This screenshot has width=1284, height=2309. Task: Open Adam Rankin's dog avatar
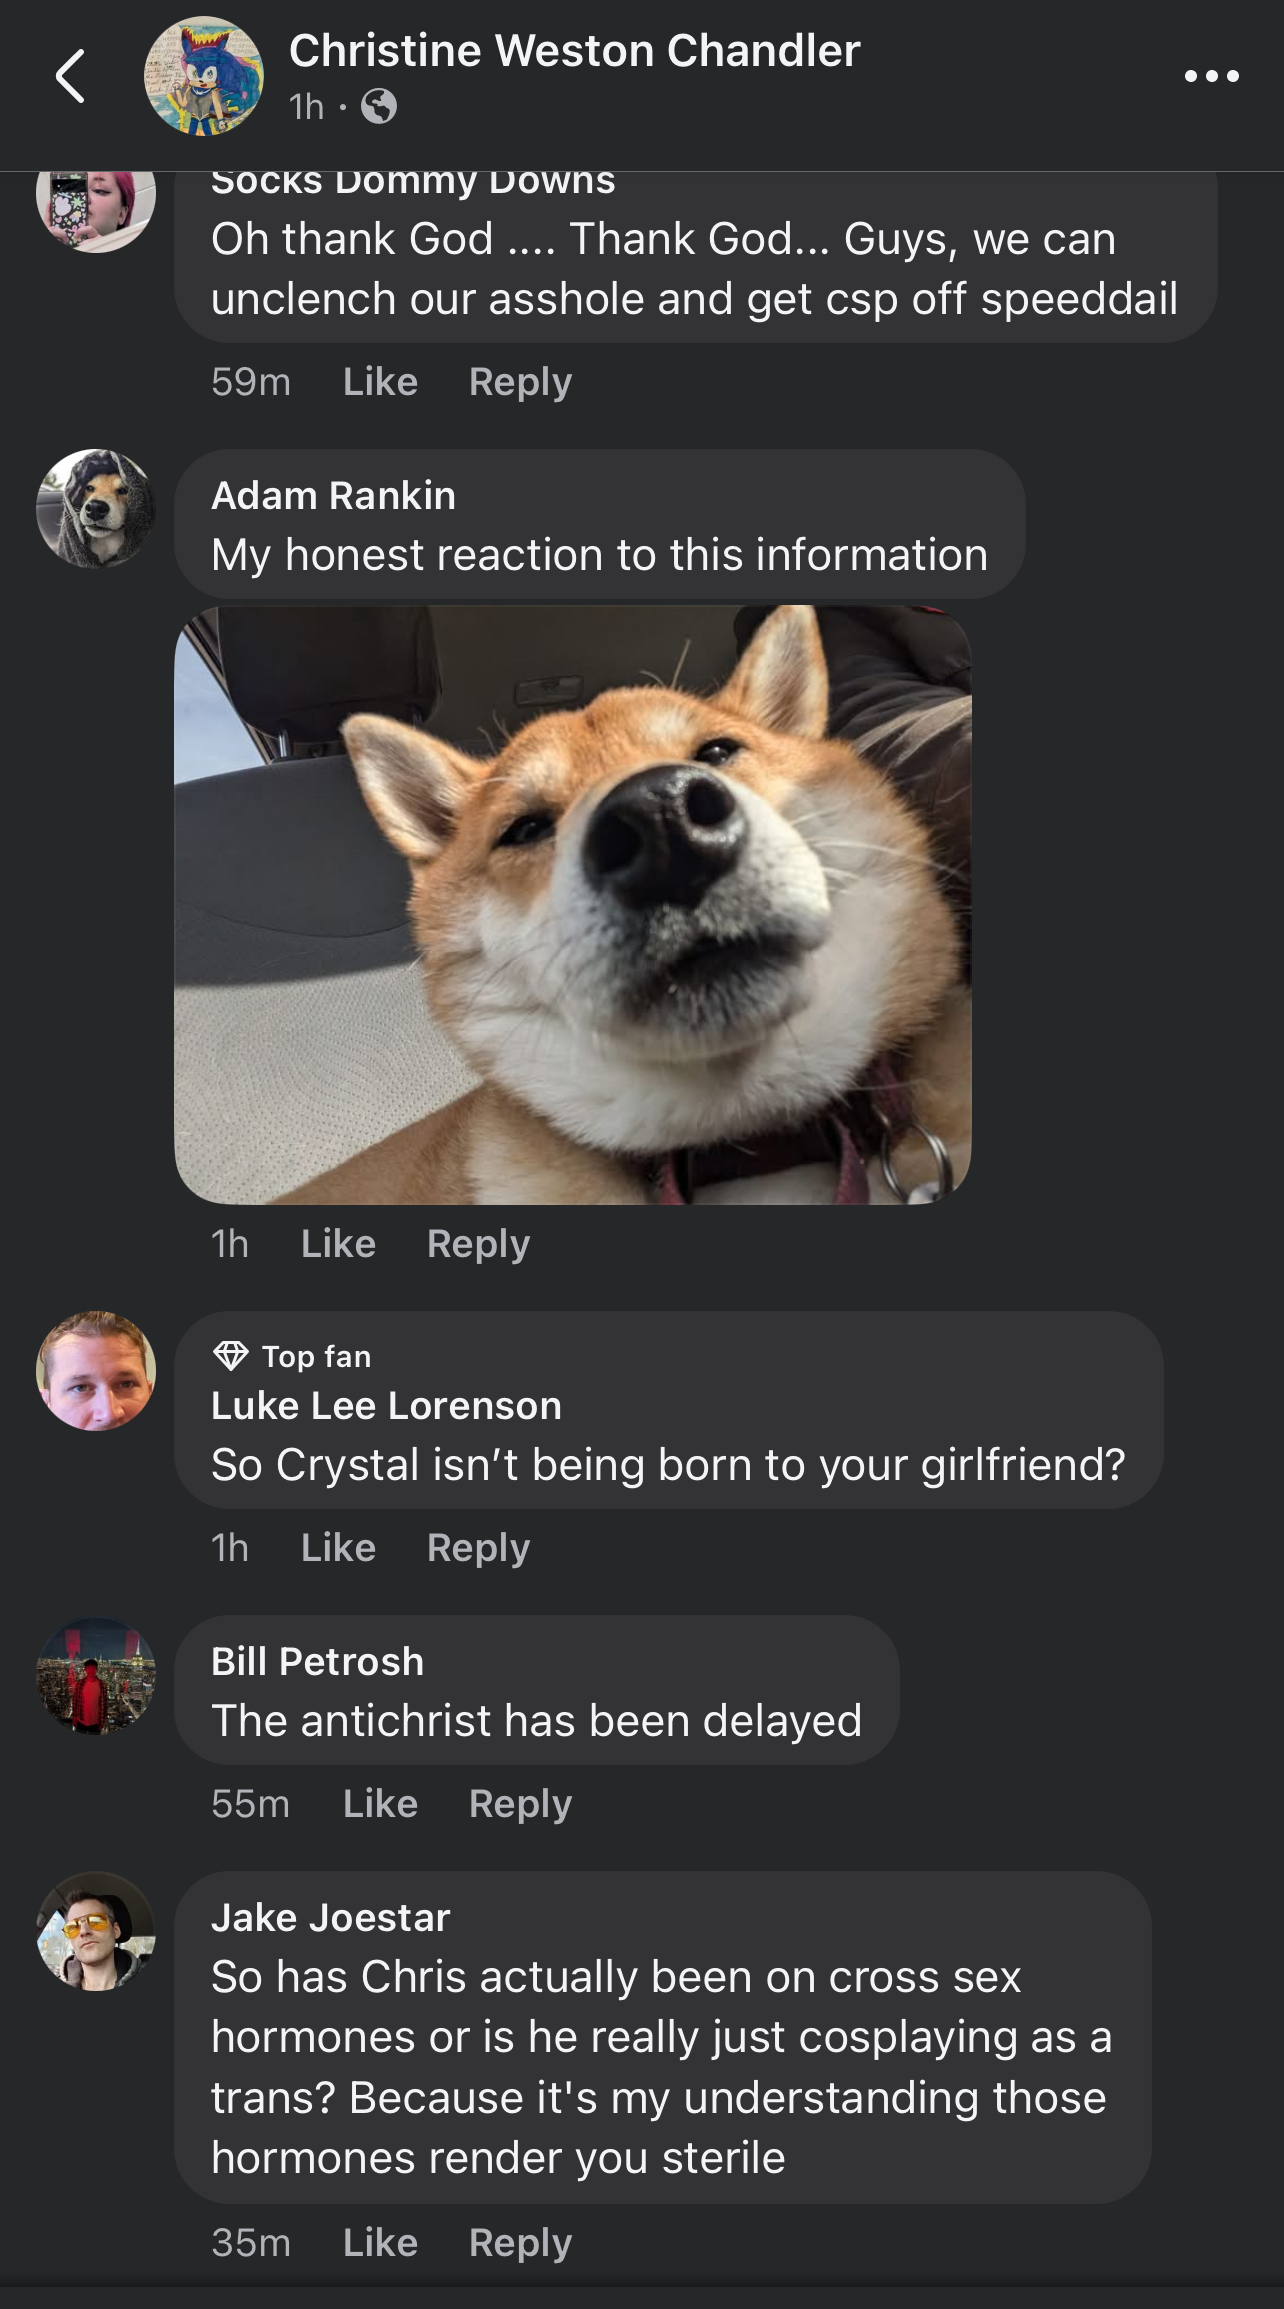point(96,509)
